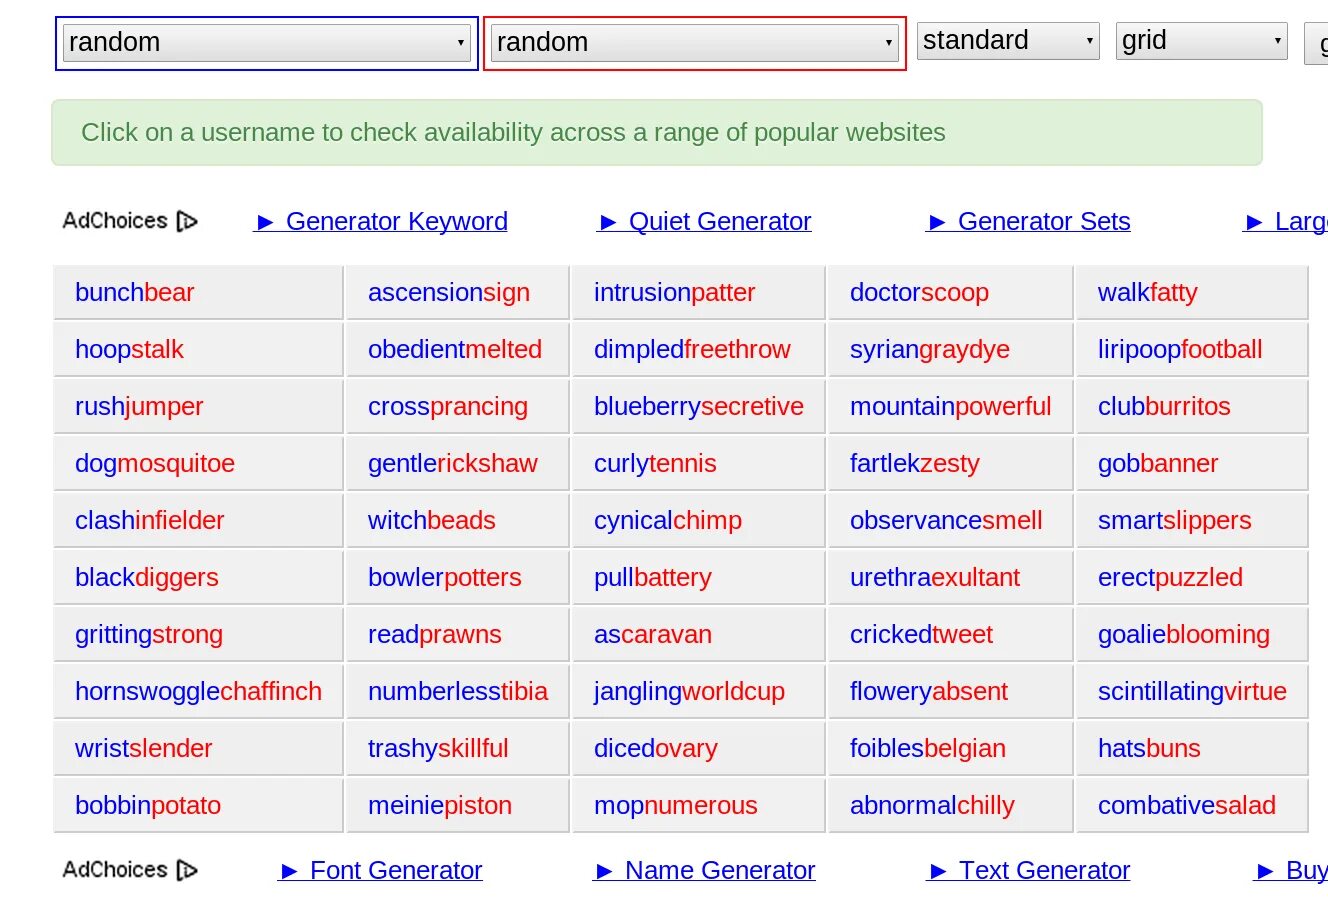Open the blue-bordered random dropdown
This screenshot has width=1328, height=912.
click(266, 43)
